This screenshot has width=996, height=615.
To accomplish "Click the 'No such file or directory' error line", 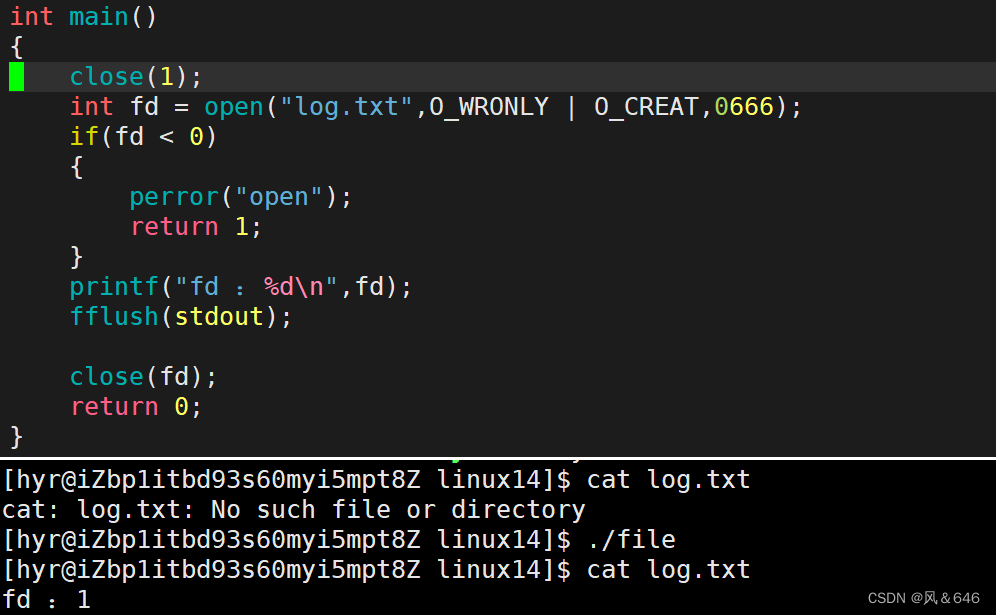I will [x=293, y=510].
